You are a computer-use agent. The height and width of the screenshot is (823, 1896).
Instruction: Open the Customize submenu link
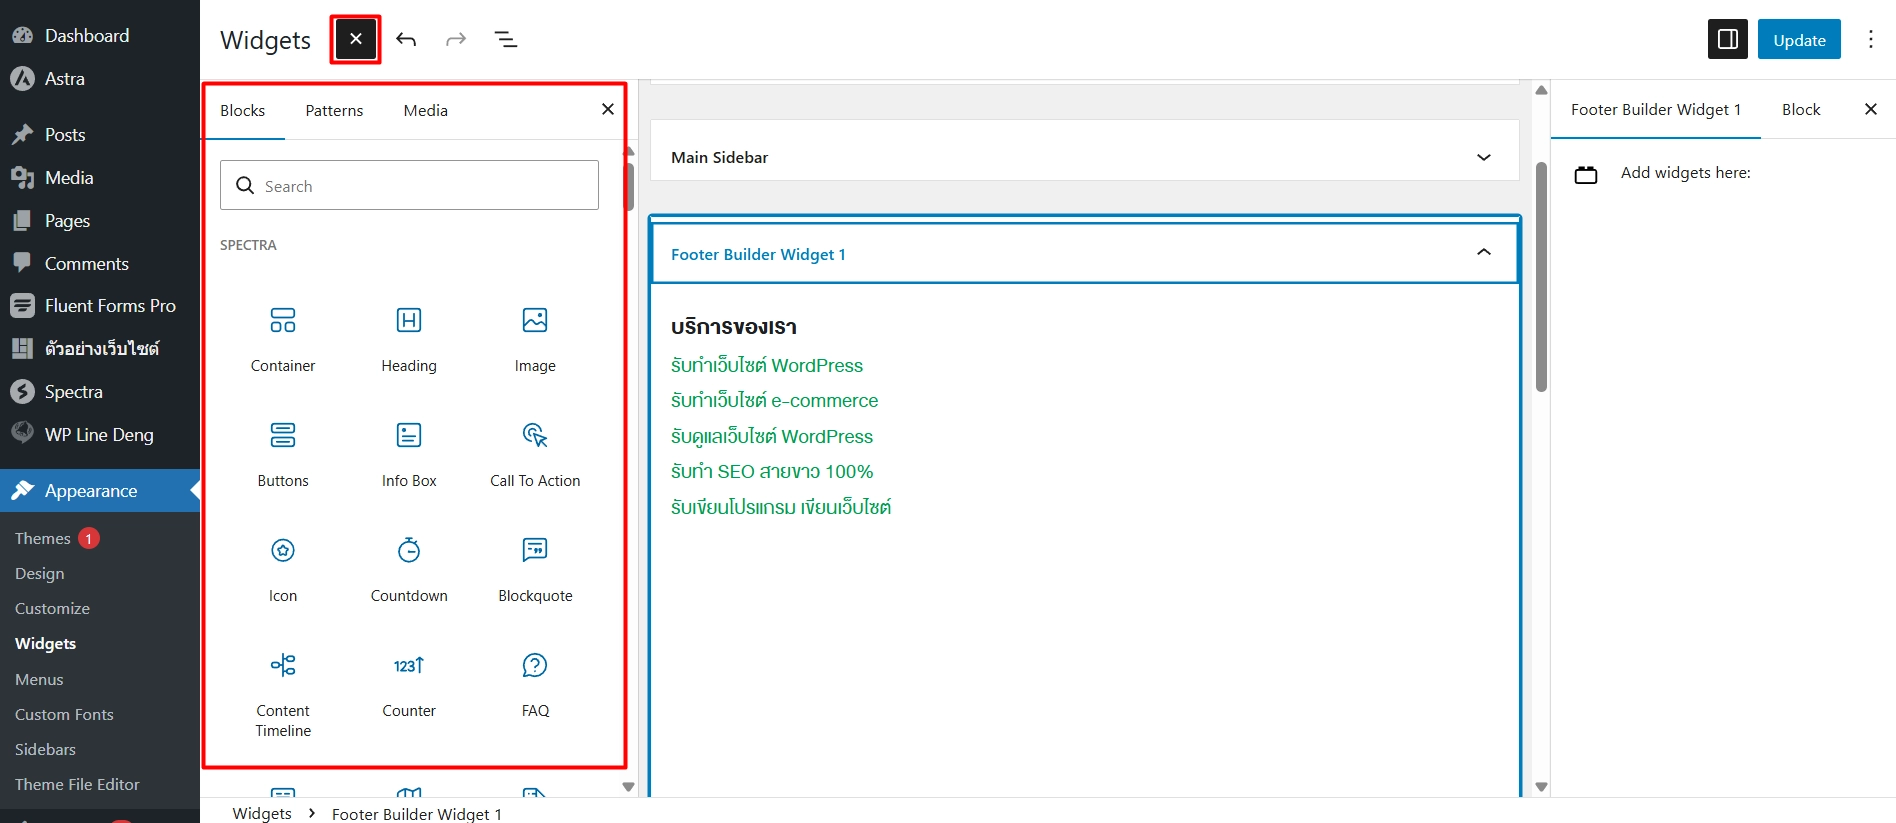(x=52, y=609)
